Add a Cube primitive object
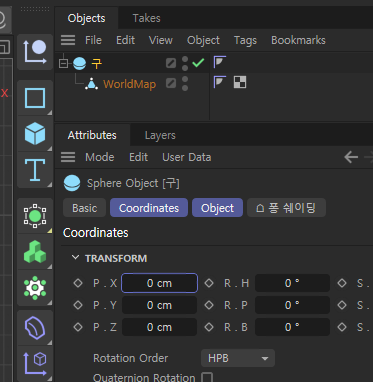The image size is (373, 382). [x=35, y=133]
